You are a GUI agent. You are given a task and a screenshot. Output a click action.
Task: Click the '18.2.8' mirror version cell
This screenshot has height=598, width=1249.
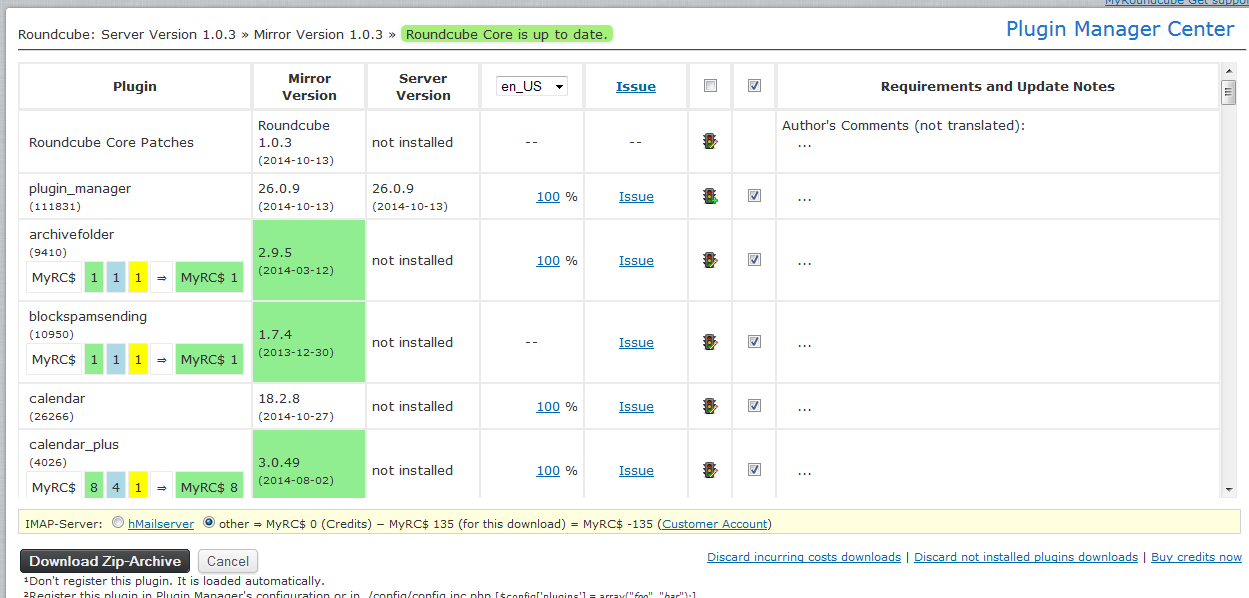click(309, 406)
